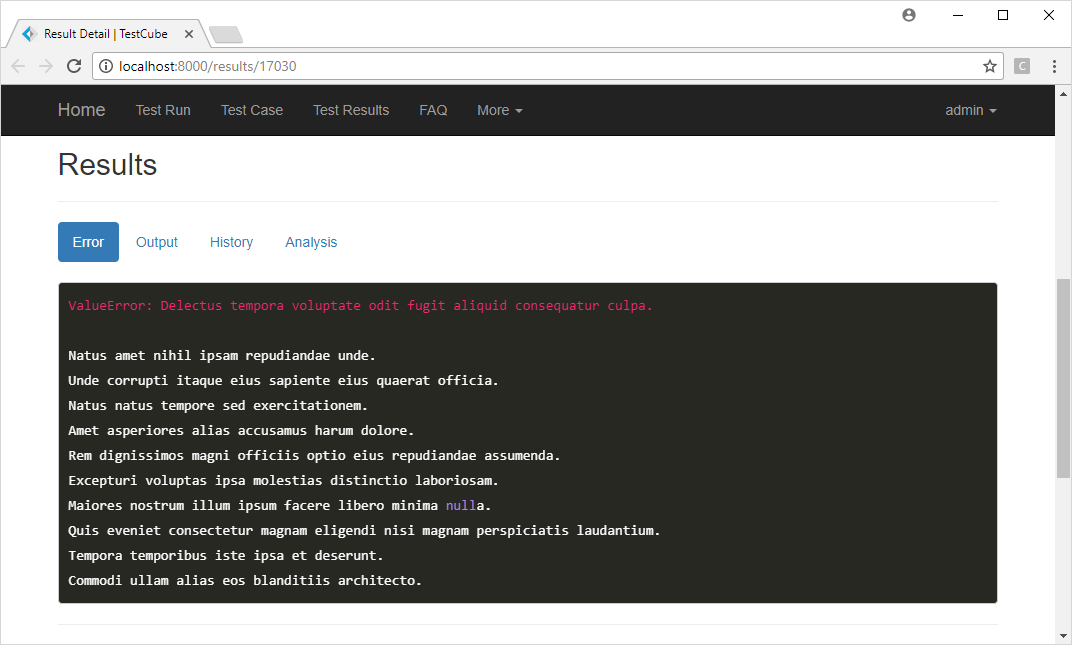Click the purple 'null' highlighted word
Image resolution: width=1072 pixels, height=645 pixels.
coord(461,505)
